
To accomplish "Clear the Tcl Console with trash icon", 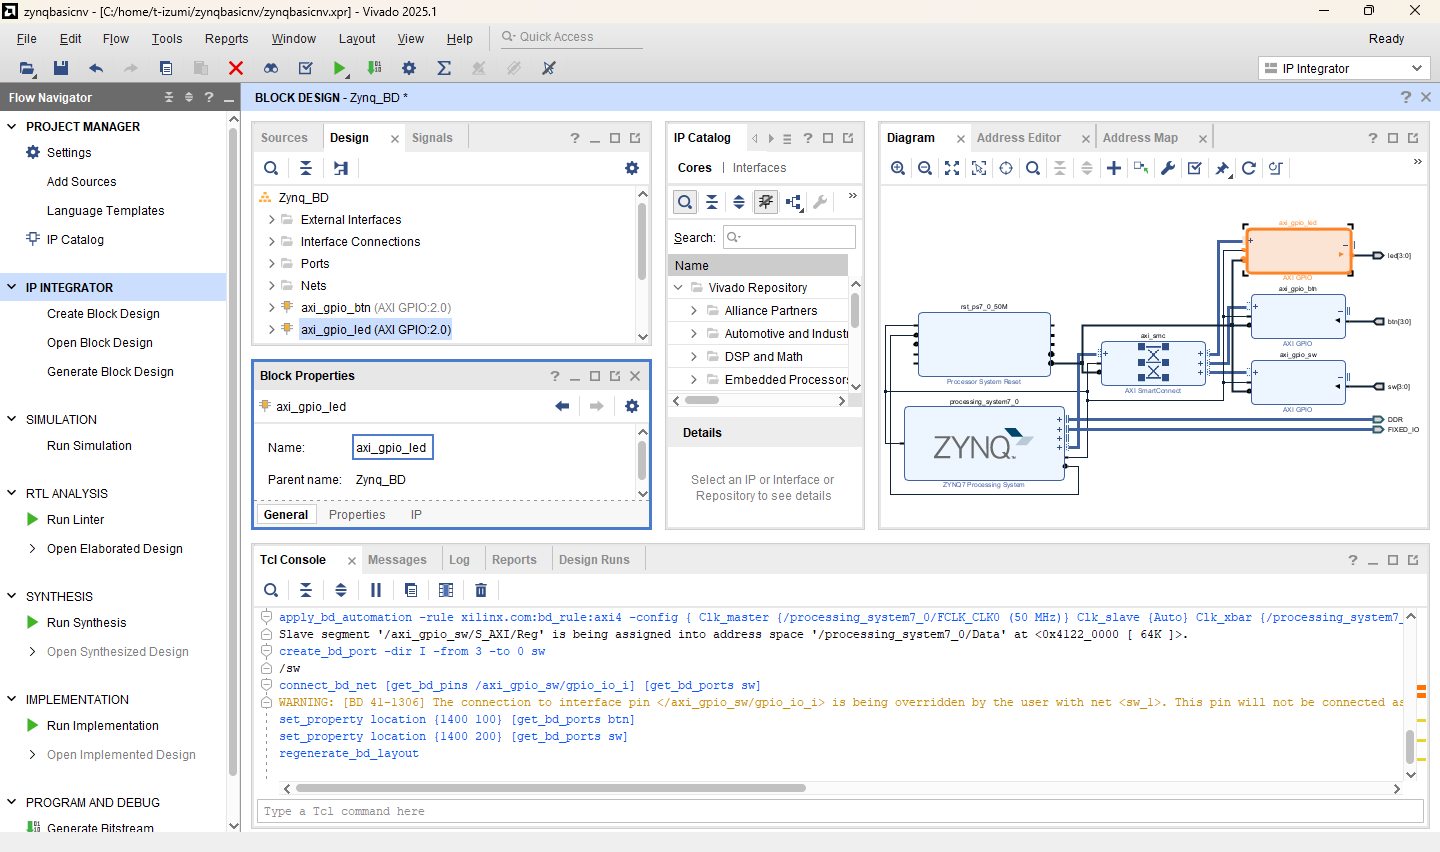I will pyautogui.click(x=481, y=590).
